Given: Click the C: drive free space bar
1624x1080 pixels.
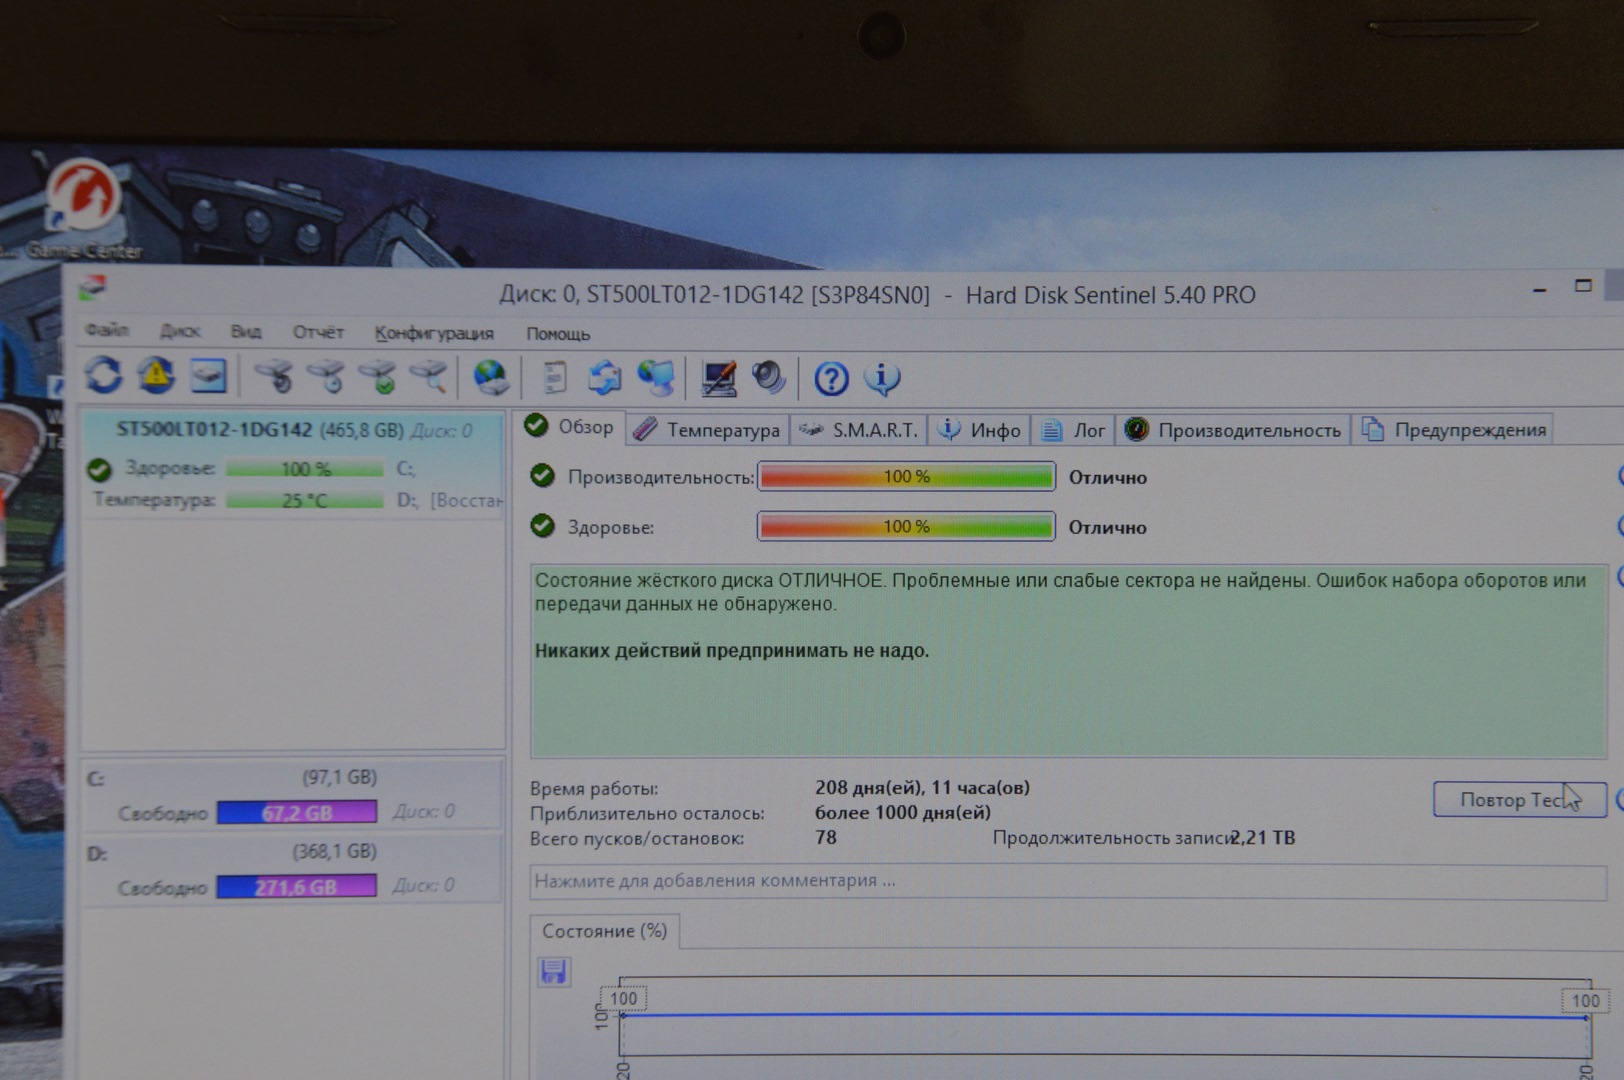Looking at the screenshot, I should (297, 812).
